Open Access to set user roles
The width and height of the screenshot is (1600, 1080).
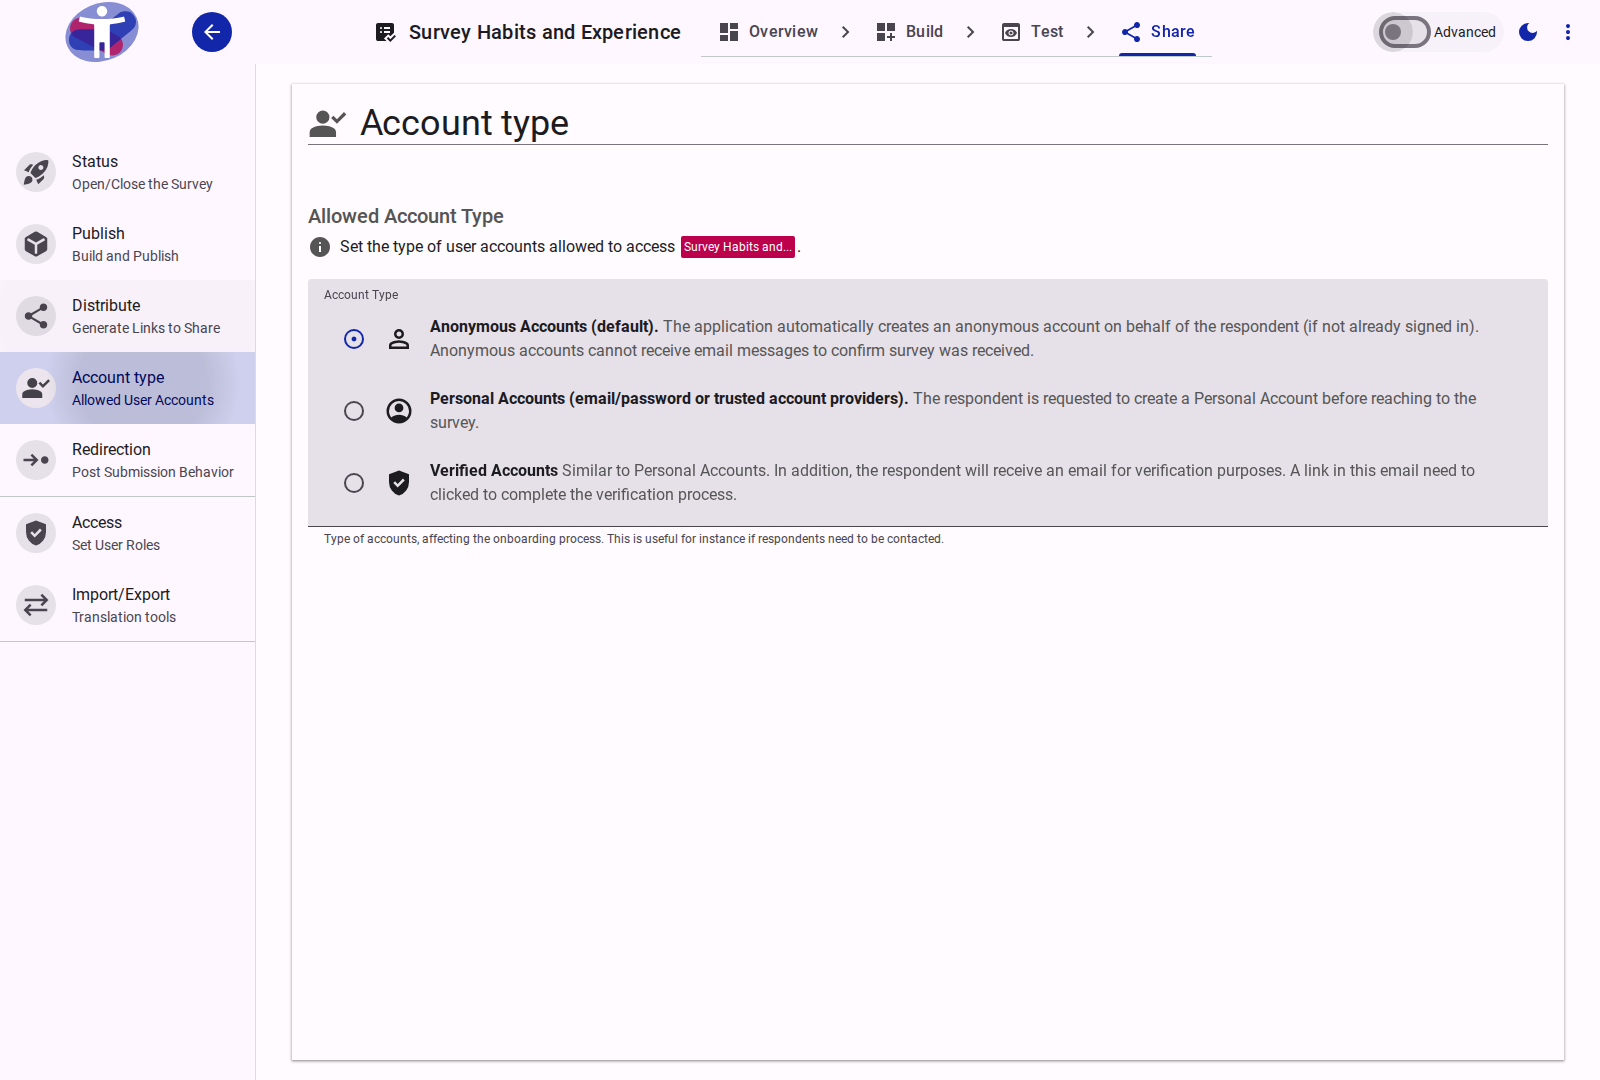pyautogui.click(x=128, y=533)
